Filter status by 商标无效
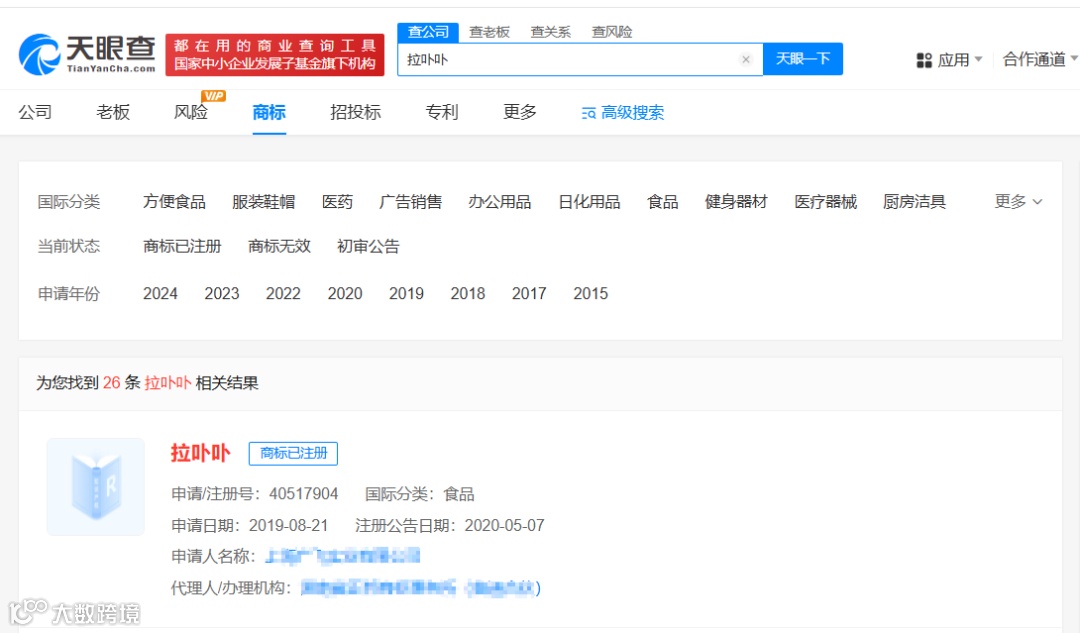Viewport: 1080px width, 633px height. (x=279, y=247)
